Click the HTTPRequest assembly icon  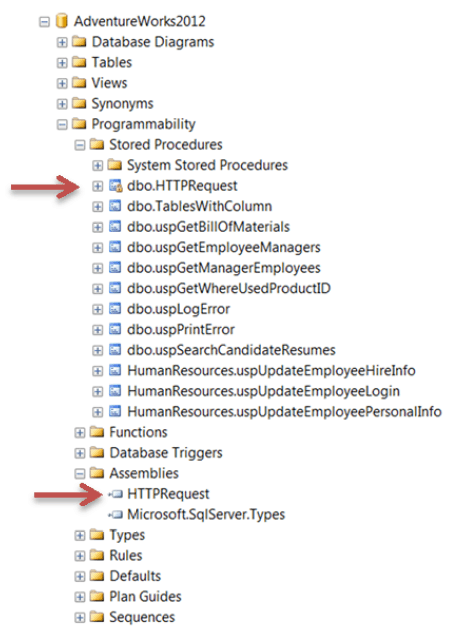(115, 494)
